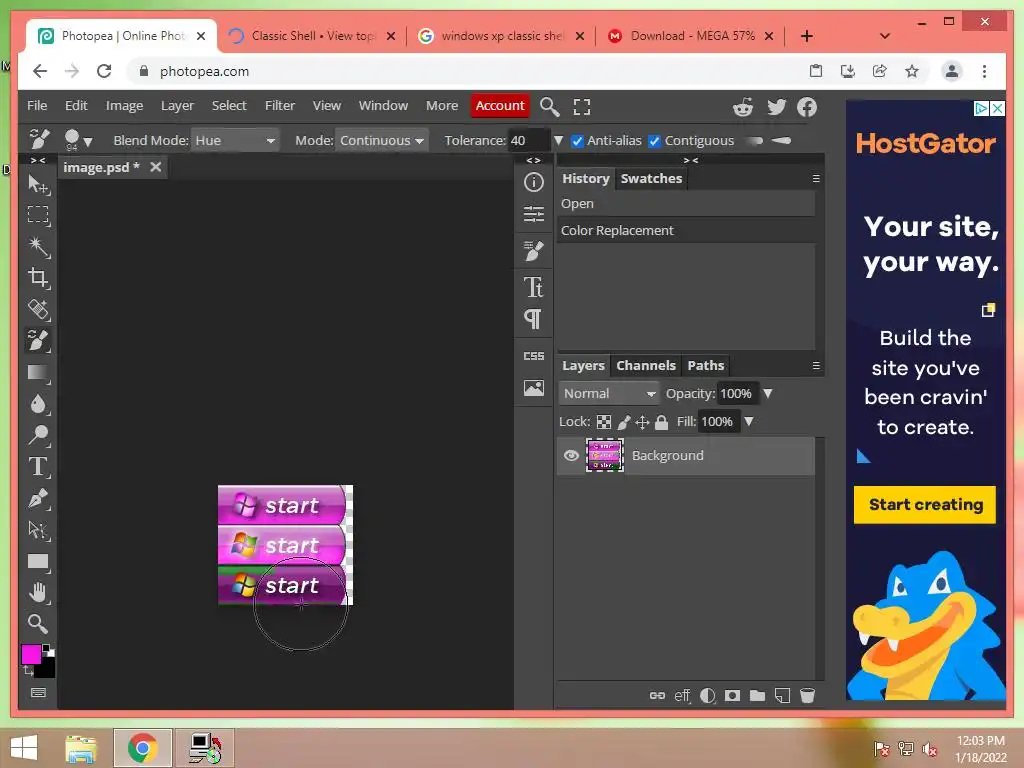The height and width of the screenshot is (768, 1024).
Task: Select the Hand tool
Action: coord(39,592)
